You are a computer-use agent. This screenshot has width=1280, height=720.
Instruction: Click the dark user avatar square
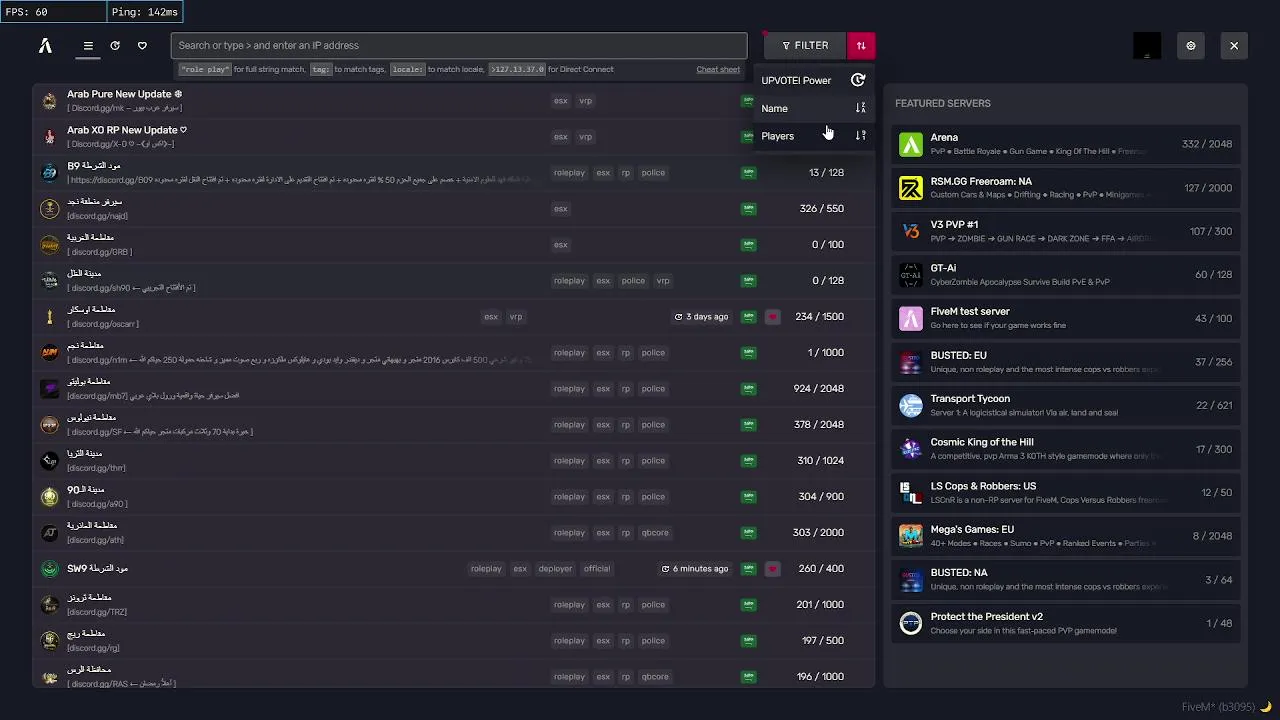(x=1147, y=45)
